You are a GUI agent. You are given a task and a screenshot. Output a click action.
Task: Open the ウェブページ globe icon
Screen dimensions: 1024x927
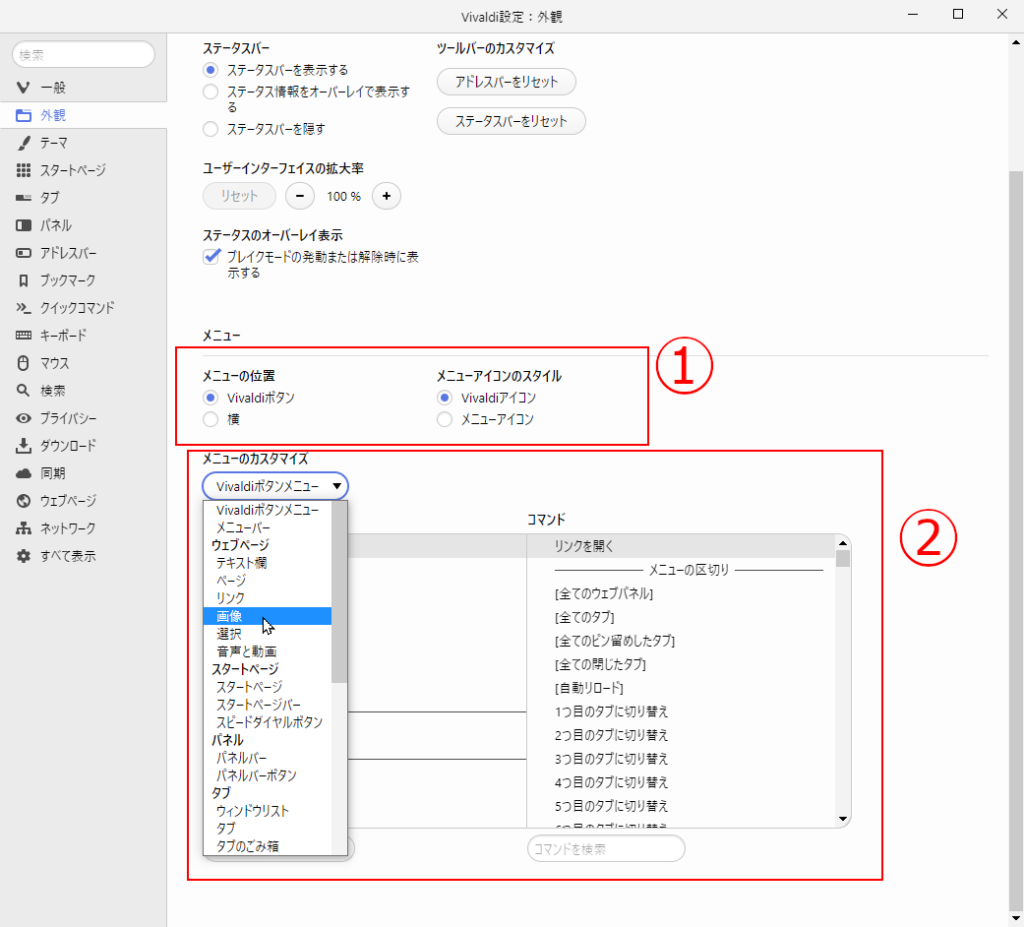[x=23, y=500]
